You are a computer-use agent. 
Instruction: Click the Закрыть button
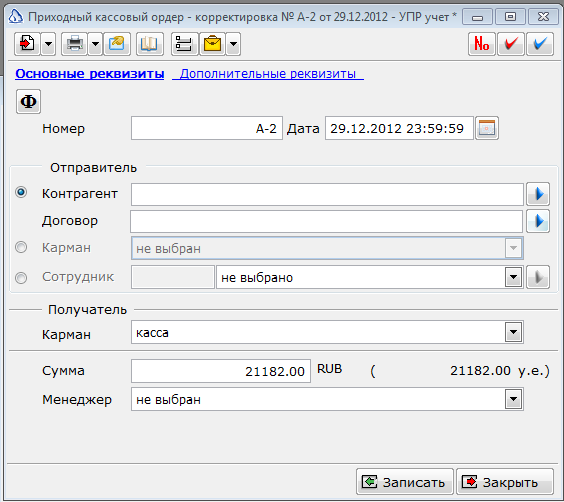tap(505, 482)
